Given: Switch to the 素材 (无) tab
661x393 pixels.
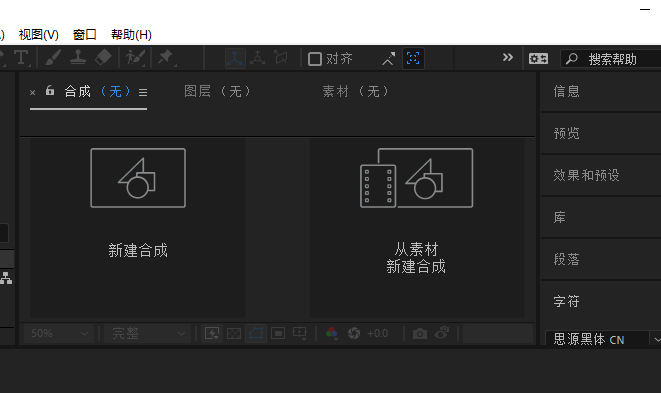Looking at the screenshot, I should tap(355, 91).
